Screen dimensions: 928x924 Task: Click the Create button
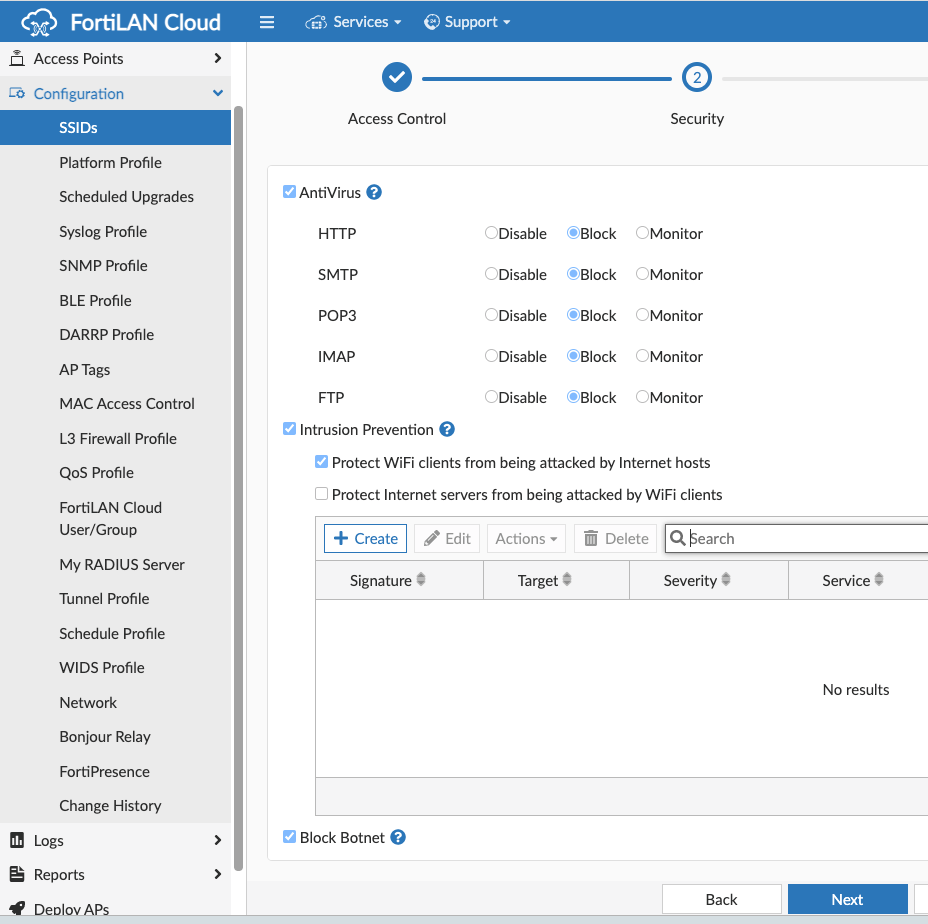(x=364, y=538)
